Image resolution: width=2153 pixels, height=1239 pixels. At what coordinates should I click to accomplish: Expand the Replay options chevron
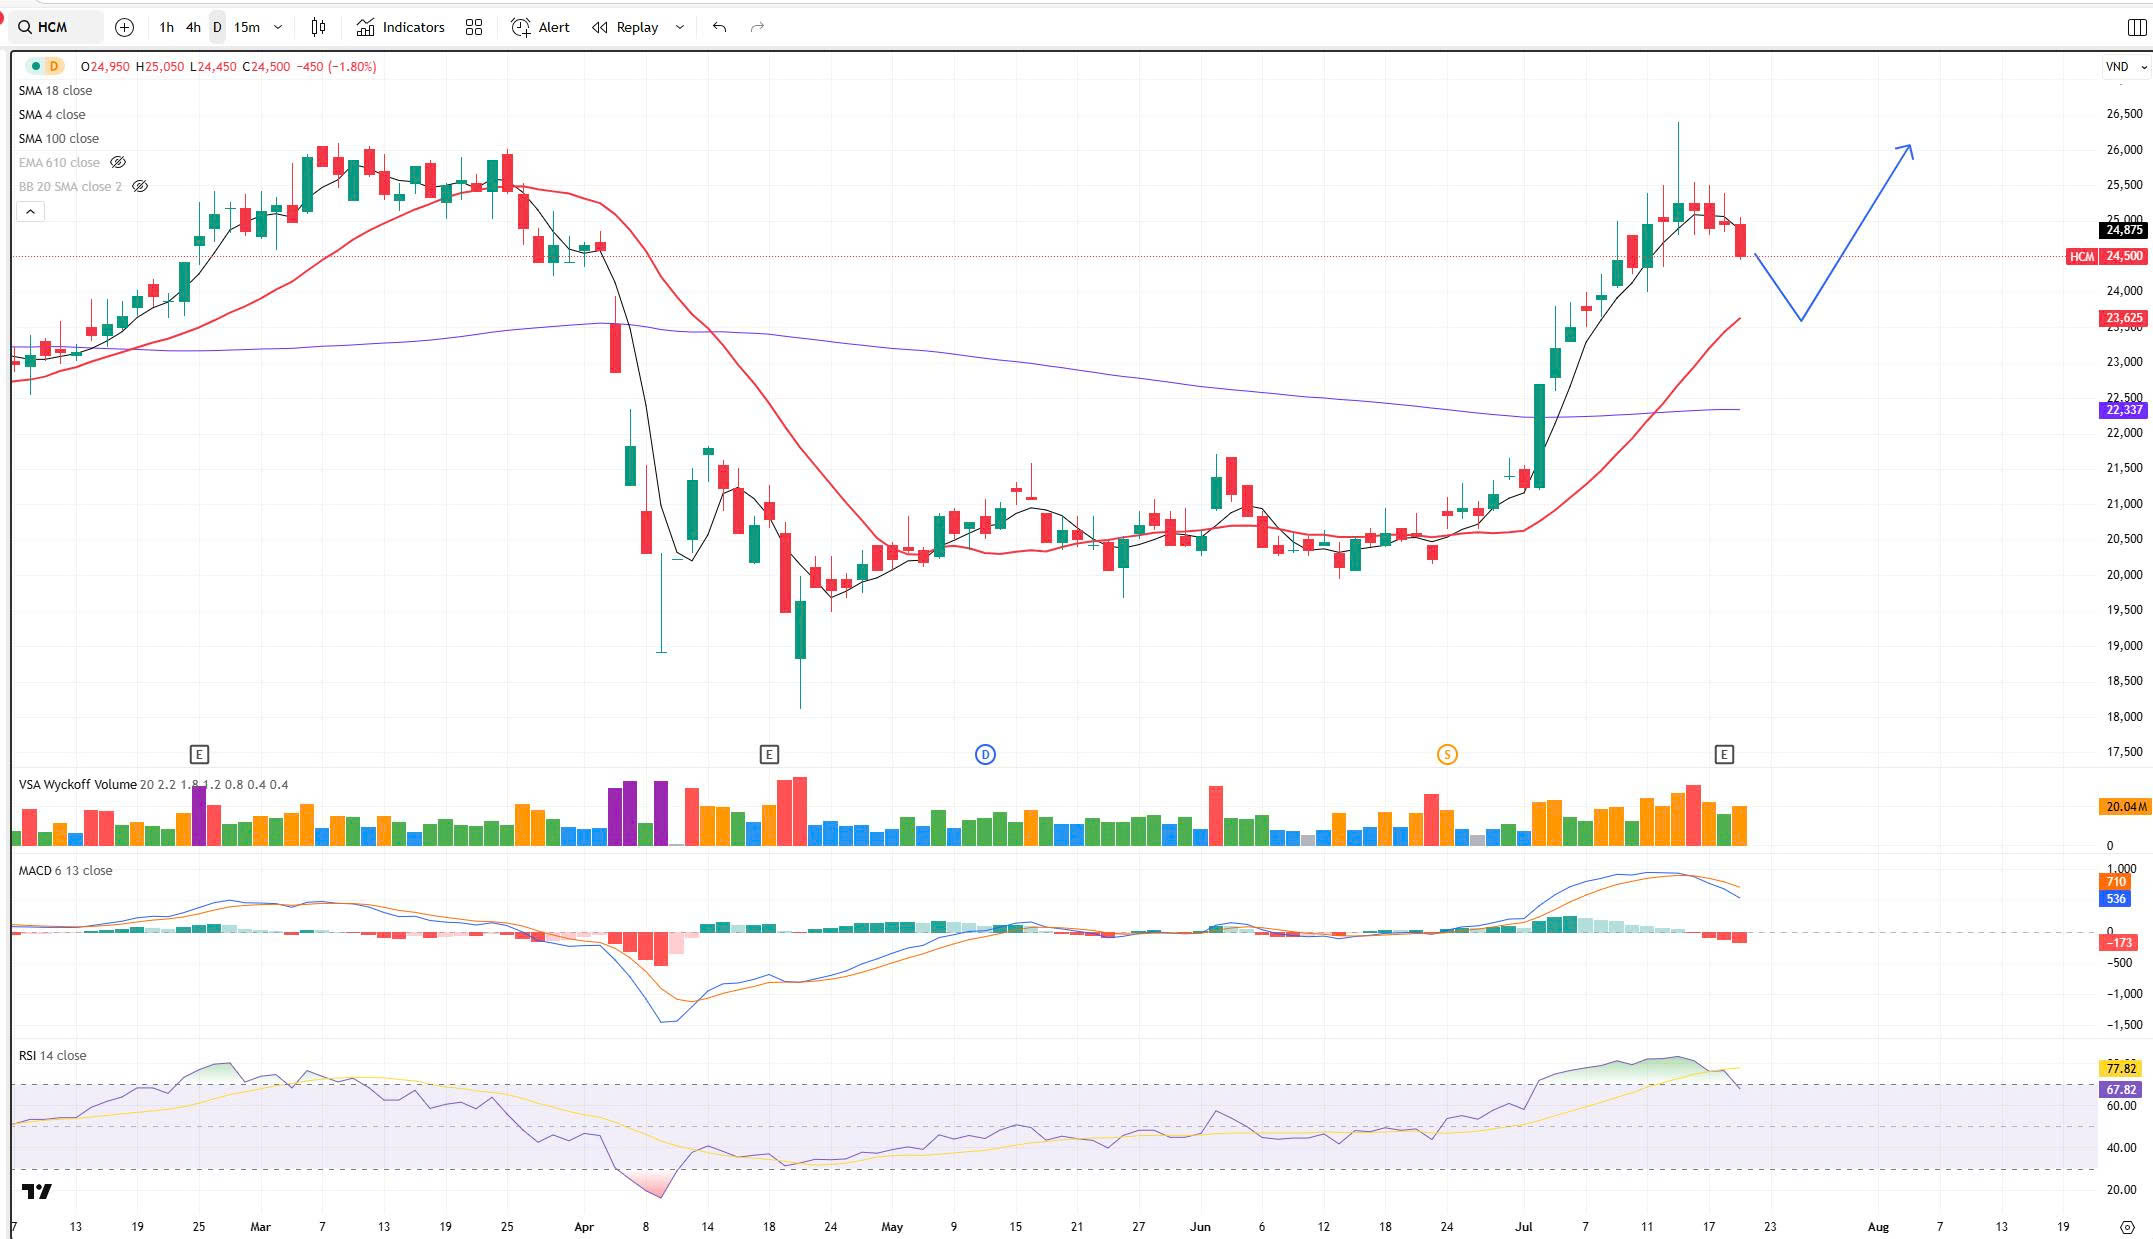680,27
